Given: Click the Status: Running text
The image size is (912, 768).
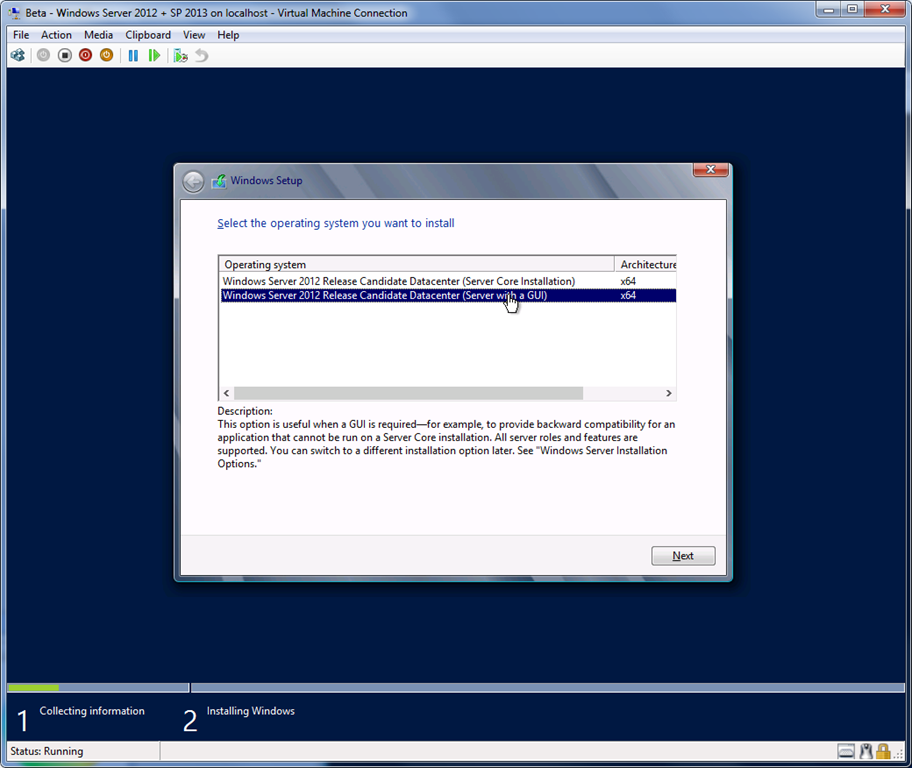Looking at the screenshot, I should 47,751.
